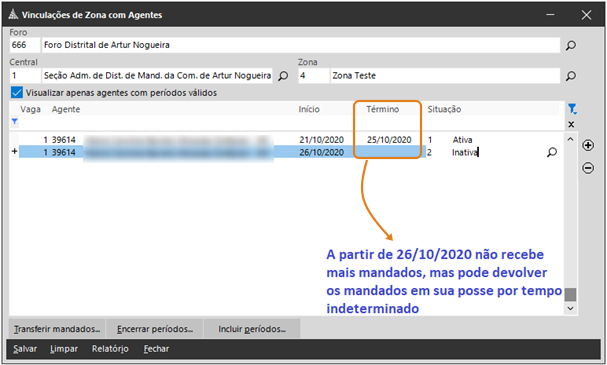Click agent 39614 in the Inativa row
The height and width of the screenshot is (365, 607).
(x=64, y=152)
